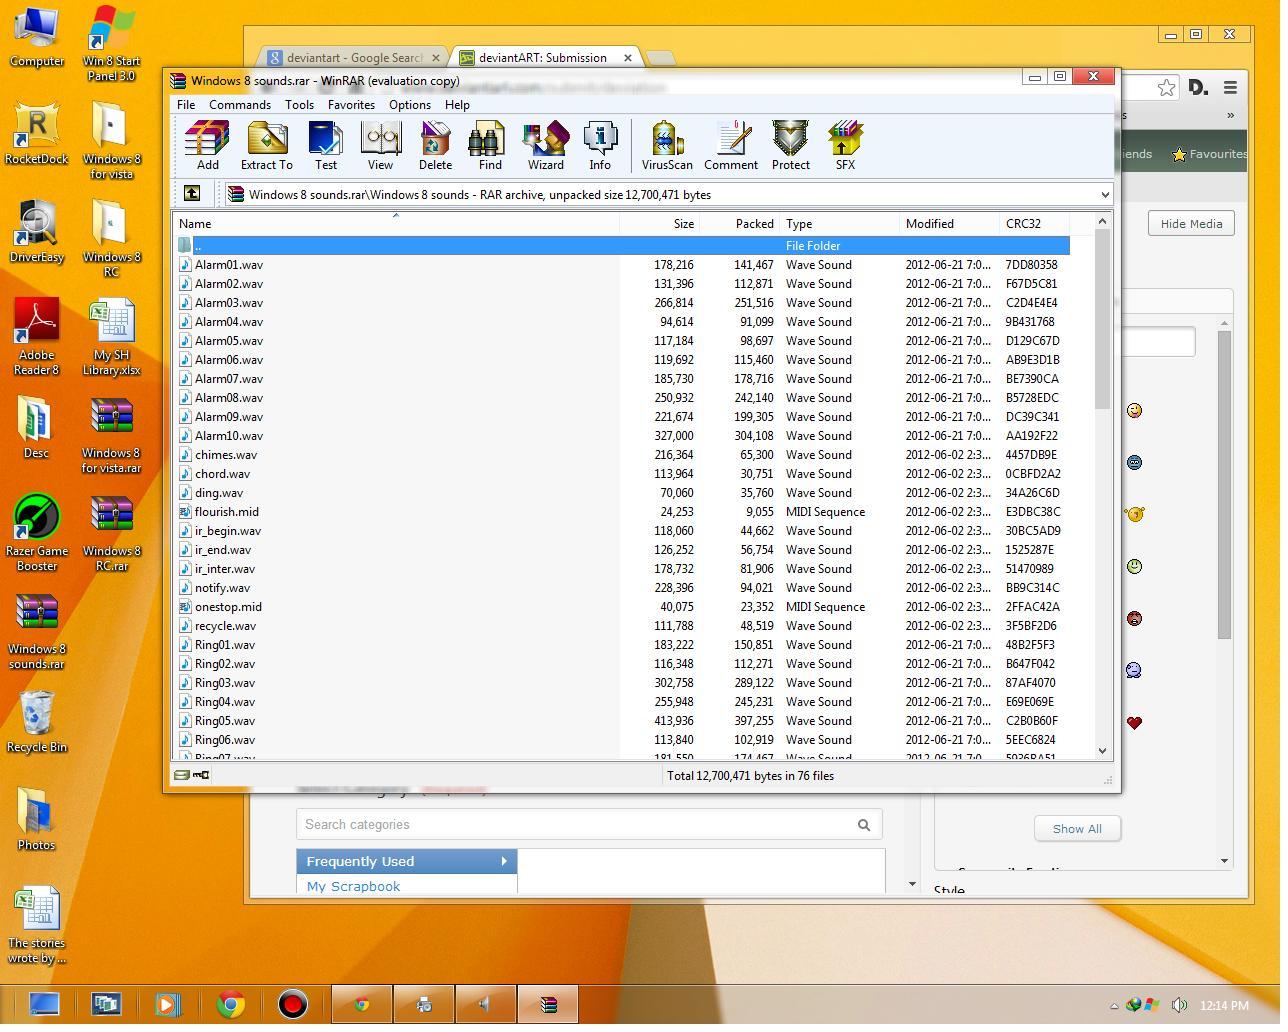Click the bookmark star in the Chrome address bar
1288x1032 pixels.
point(1166,88)
